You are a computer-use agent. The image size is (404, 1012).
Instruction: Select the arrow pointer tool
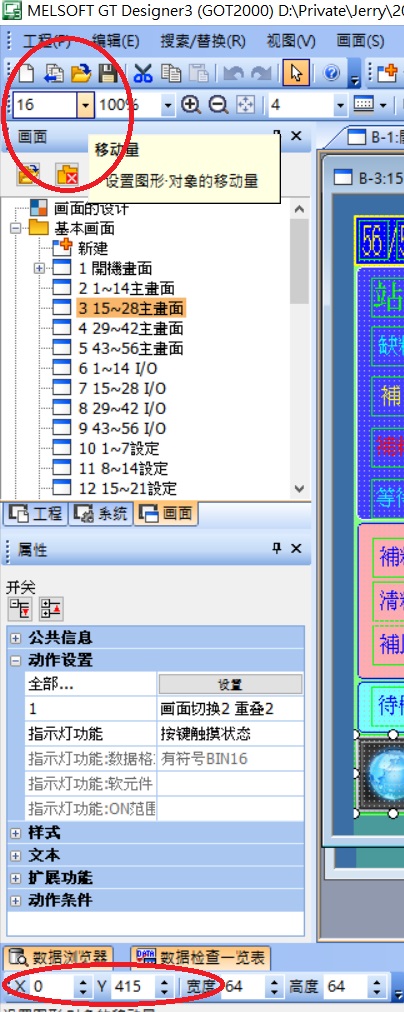click(x=296, y=73)
